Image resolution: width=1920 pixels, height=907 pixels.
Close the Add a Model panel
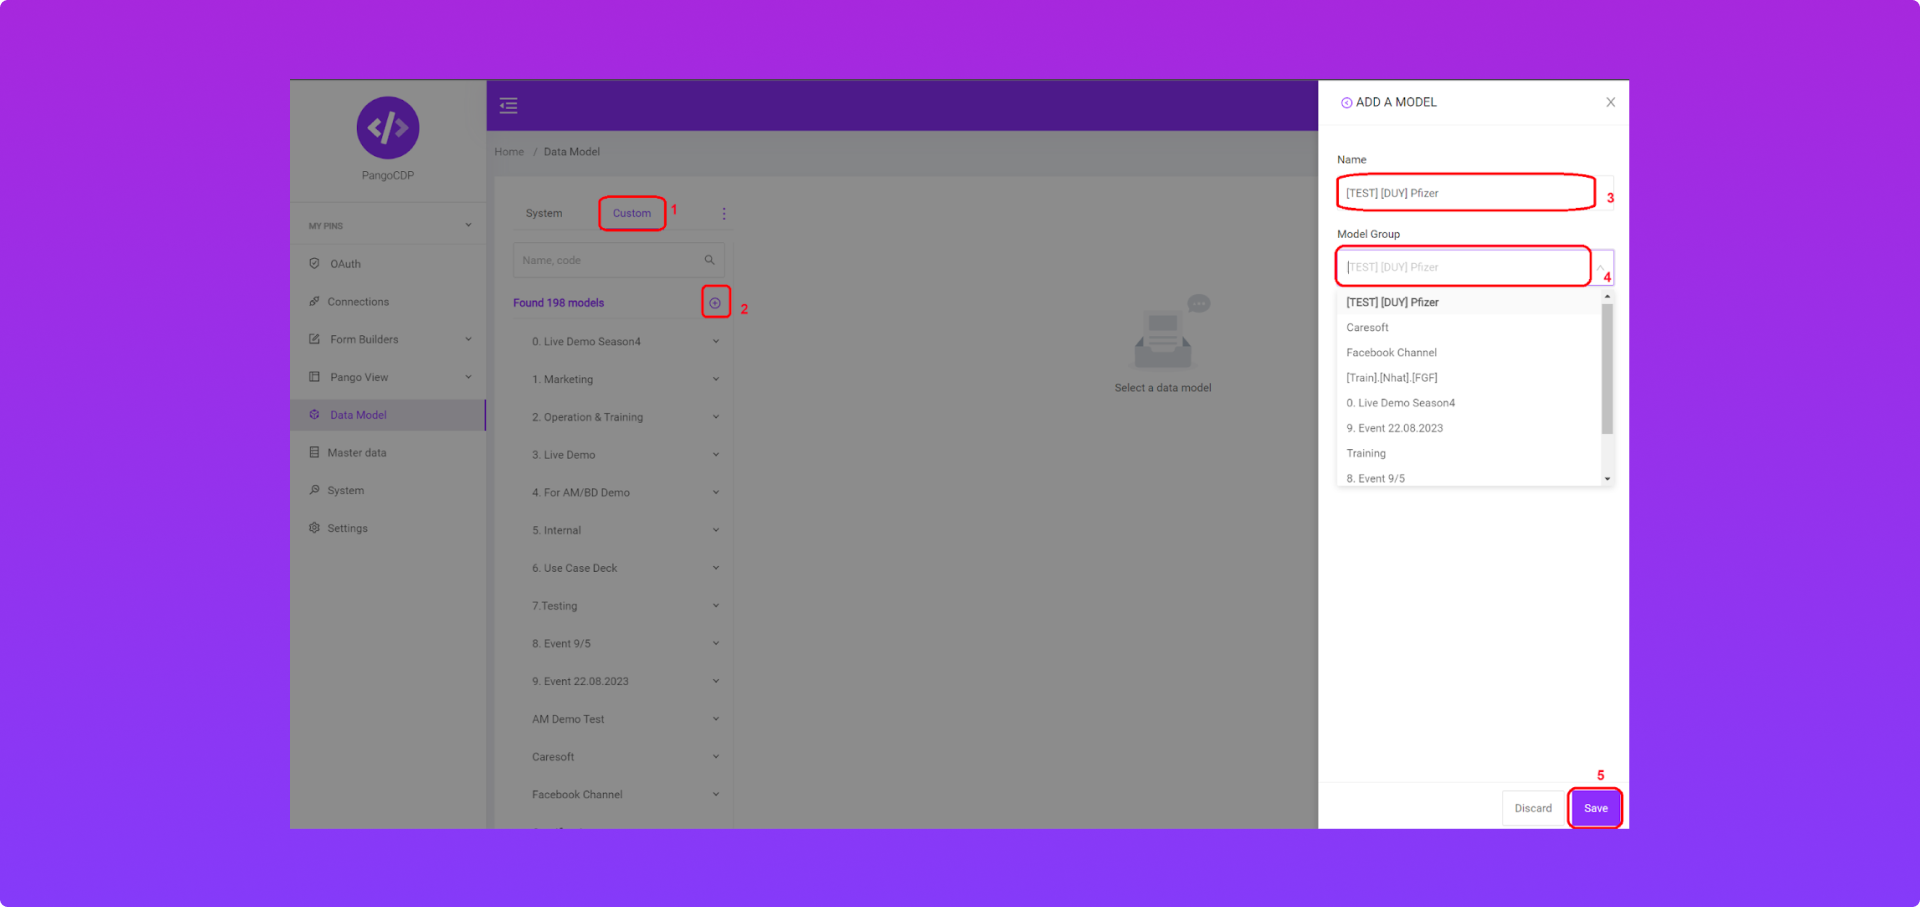pos(1610,103)
